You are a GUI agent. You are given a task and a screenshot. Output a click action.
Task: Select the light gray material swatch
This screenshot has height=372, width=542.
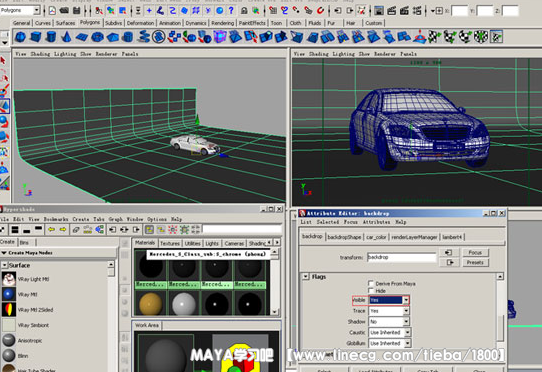tap(184, 304)
